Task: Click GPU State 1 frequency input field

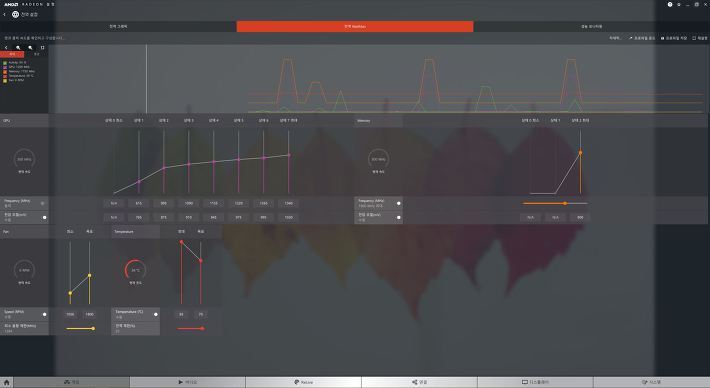Action: point(139,203)
